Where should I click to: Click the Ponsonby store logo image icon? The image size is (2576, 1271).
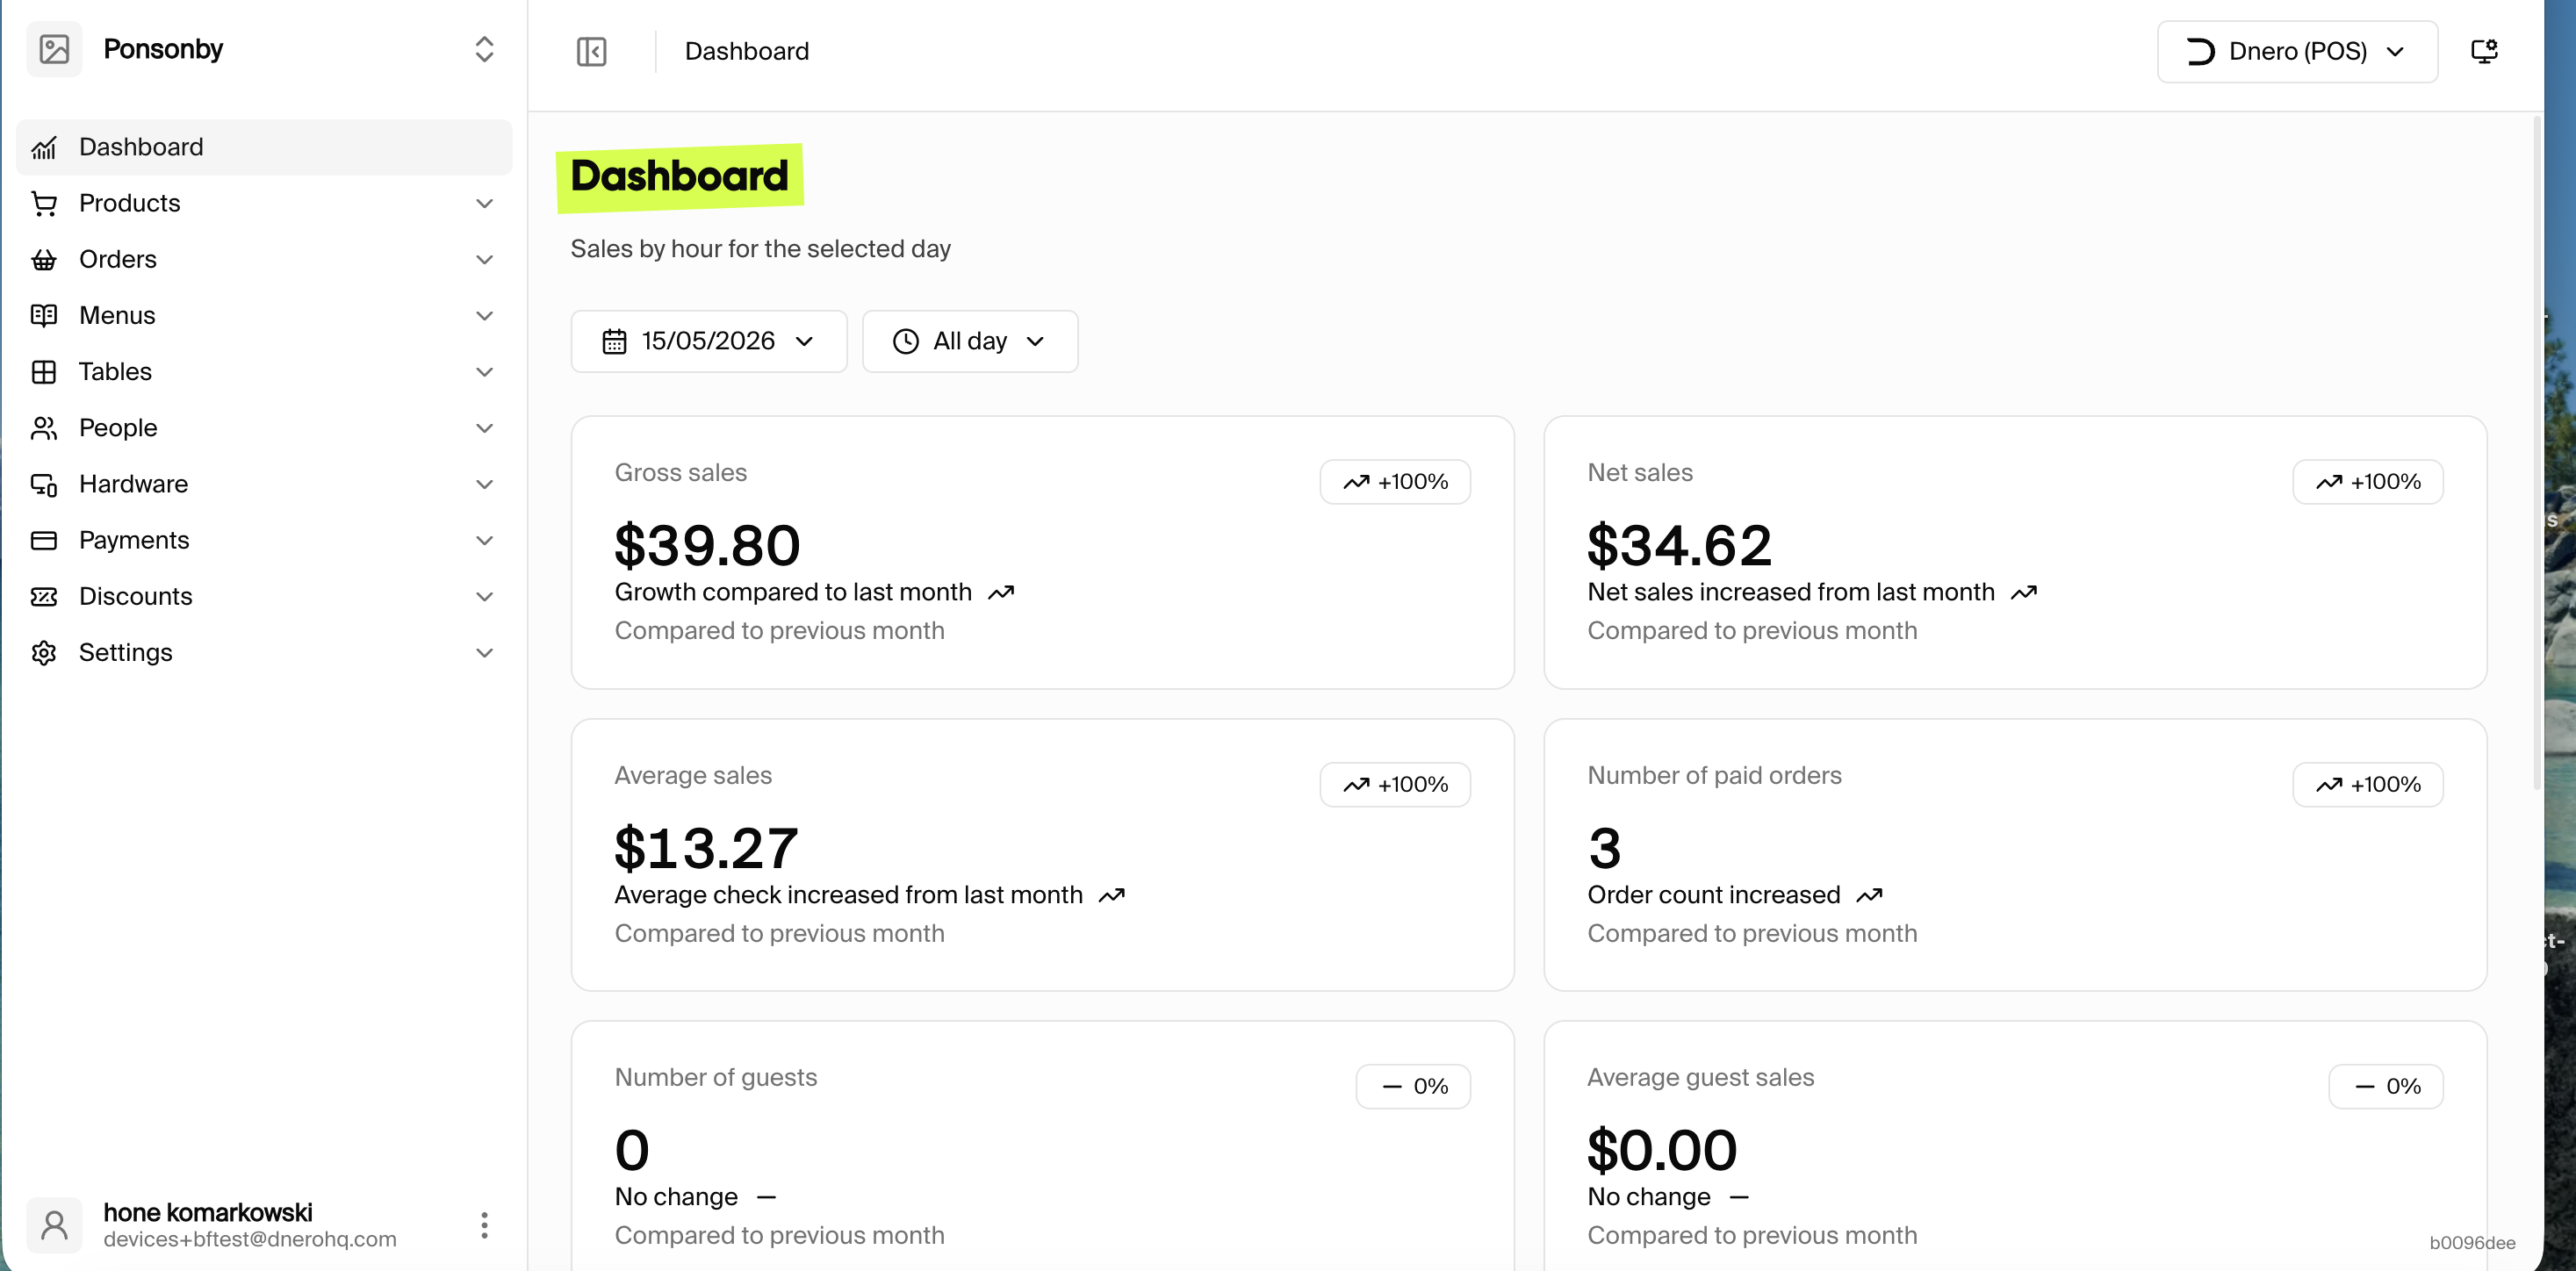pos(54,49)
